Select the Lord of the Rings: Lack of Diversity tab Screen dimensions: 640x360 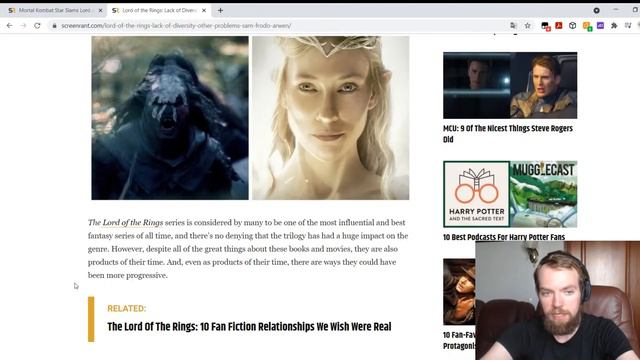point(159,10)
